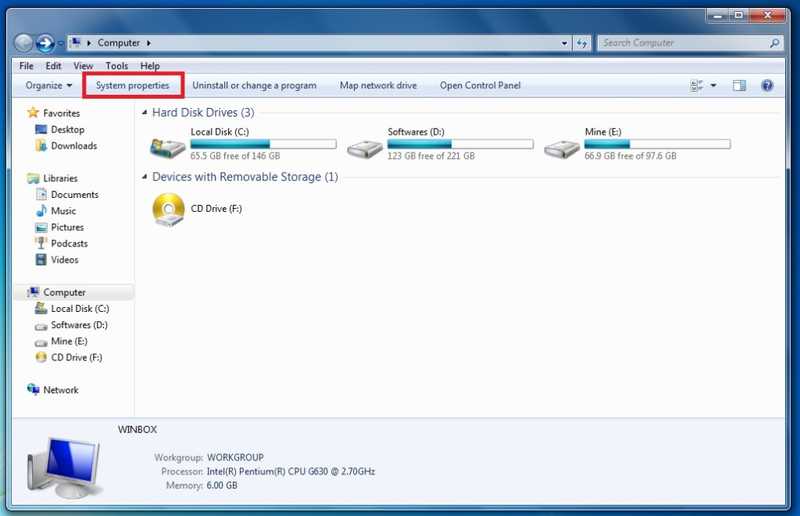Open the change view dropdown arrow

pos(713,86)
